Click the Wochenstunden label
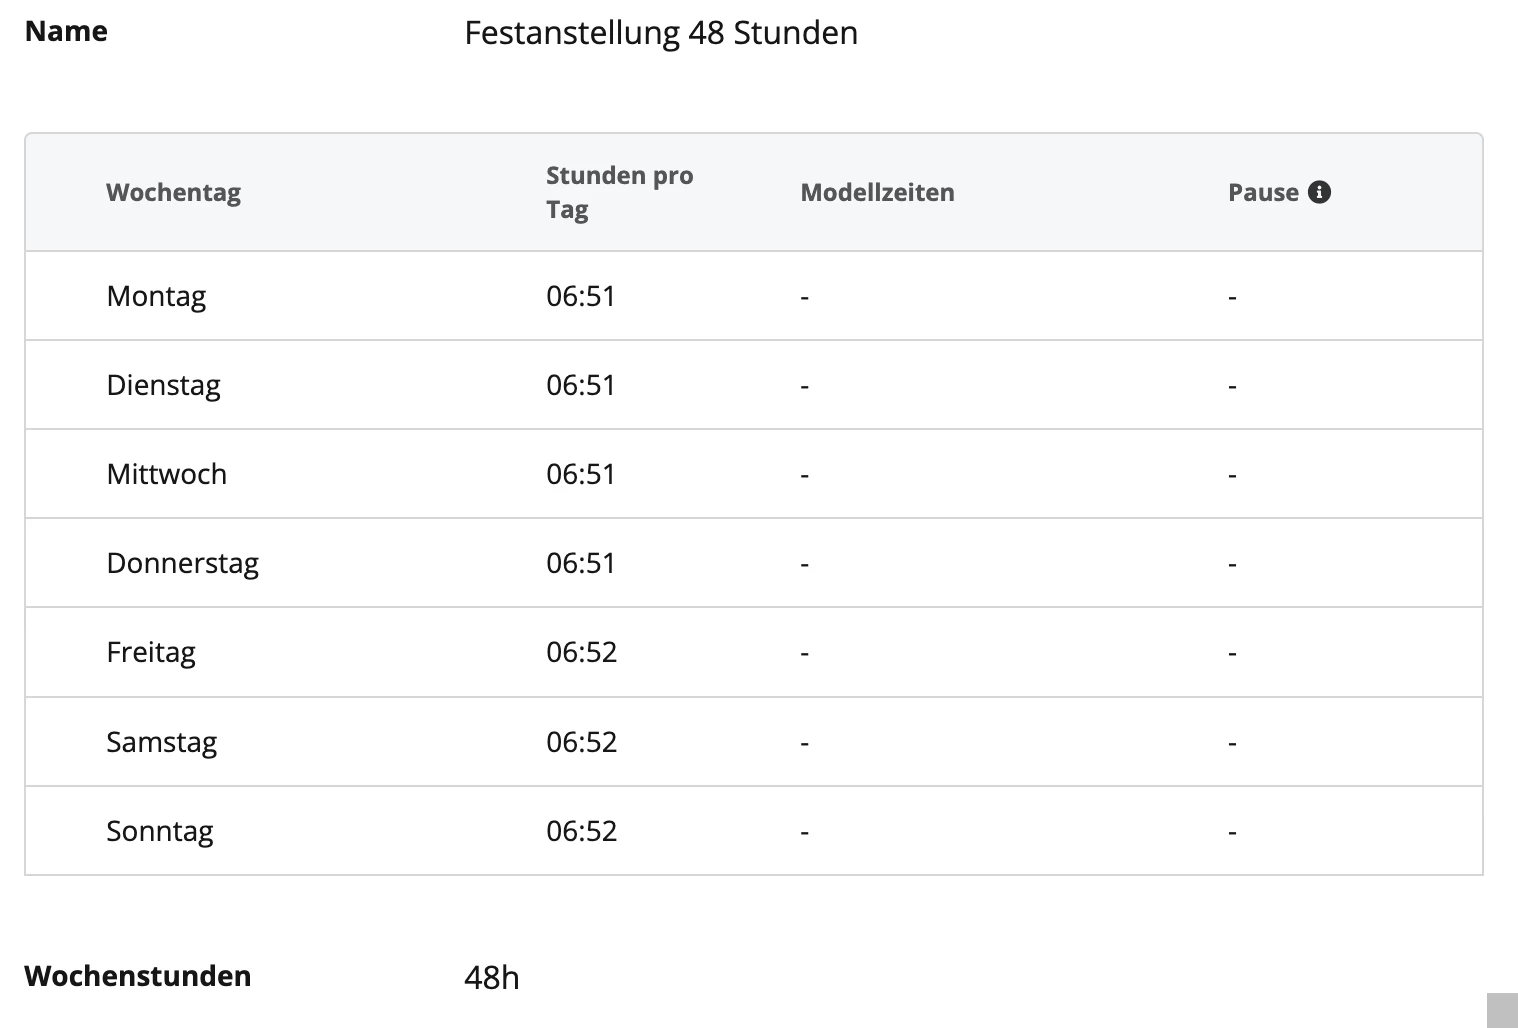This screenshot has height=1028, width=1518. (x=138, y=976)
